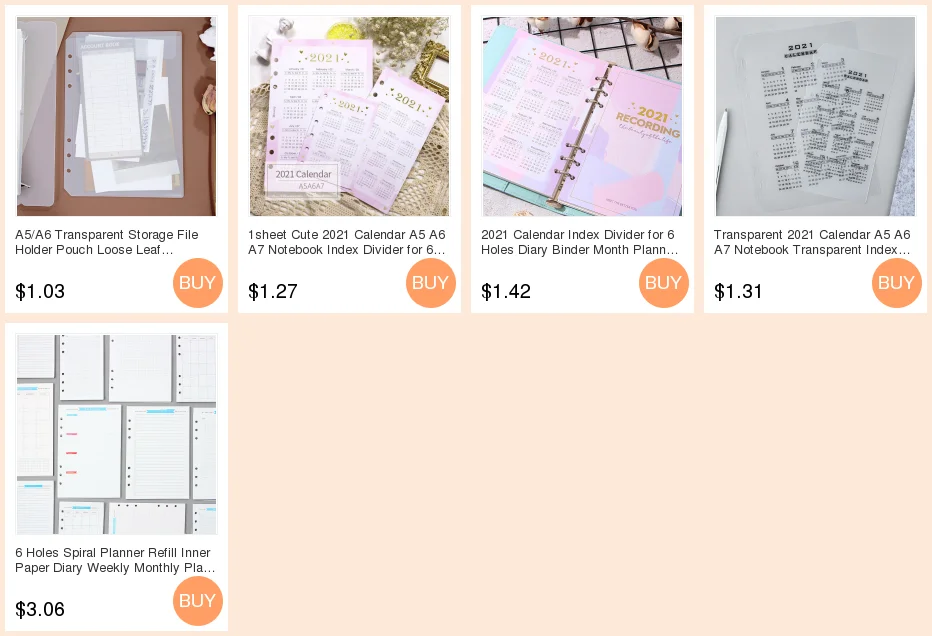Open the 6 Holes Spiral Planner Refill title
This screenshot has width=932, height=636.
point(115,560)
